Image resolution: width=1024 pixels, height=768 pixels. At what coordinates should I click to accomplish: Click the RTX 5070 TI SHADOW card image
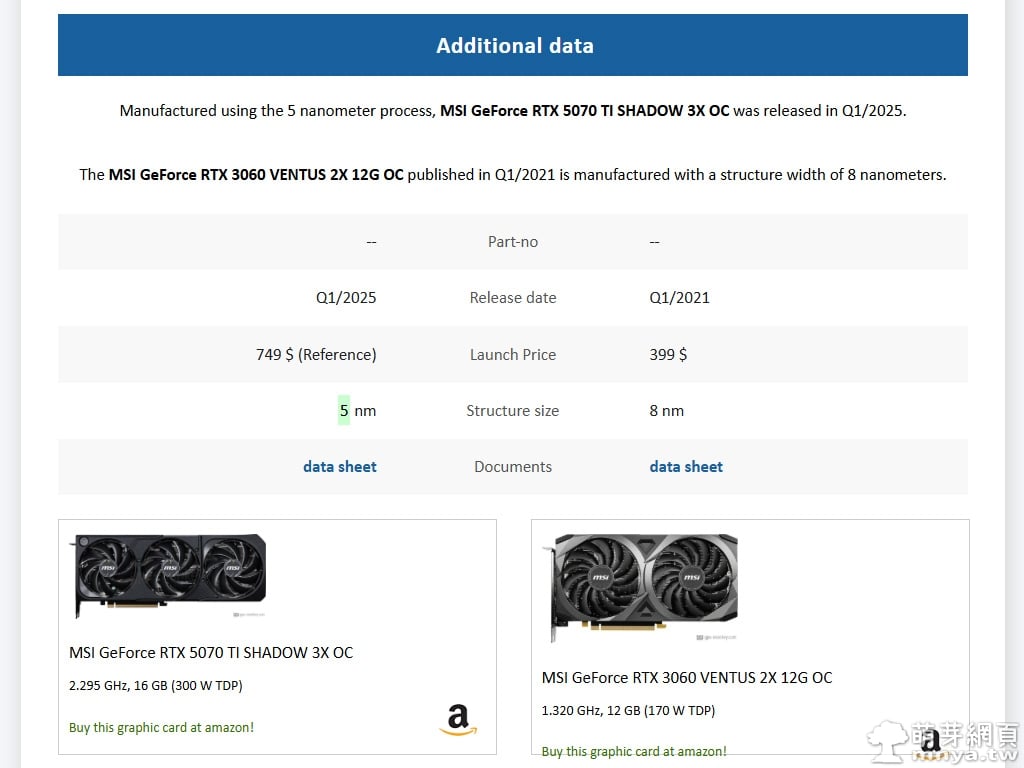[168, 574]
